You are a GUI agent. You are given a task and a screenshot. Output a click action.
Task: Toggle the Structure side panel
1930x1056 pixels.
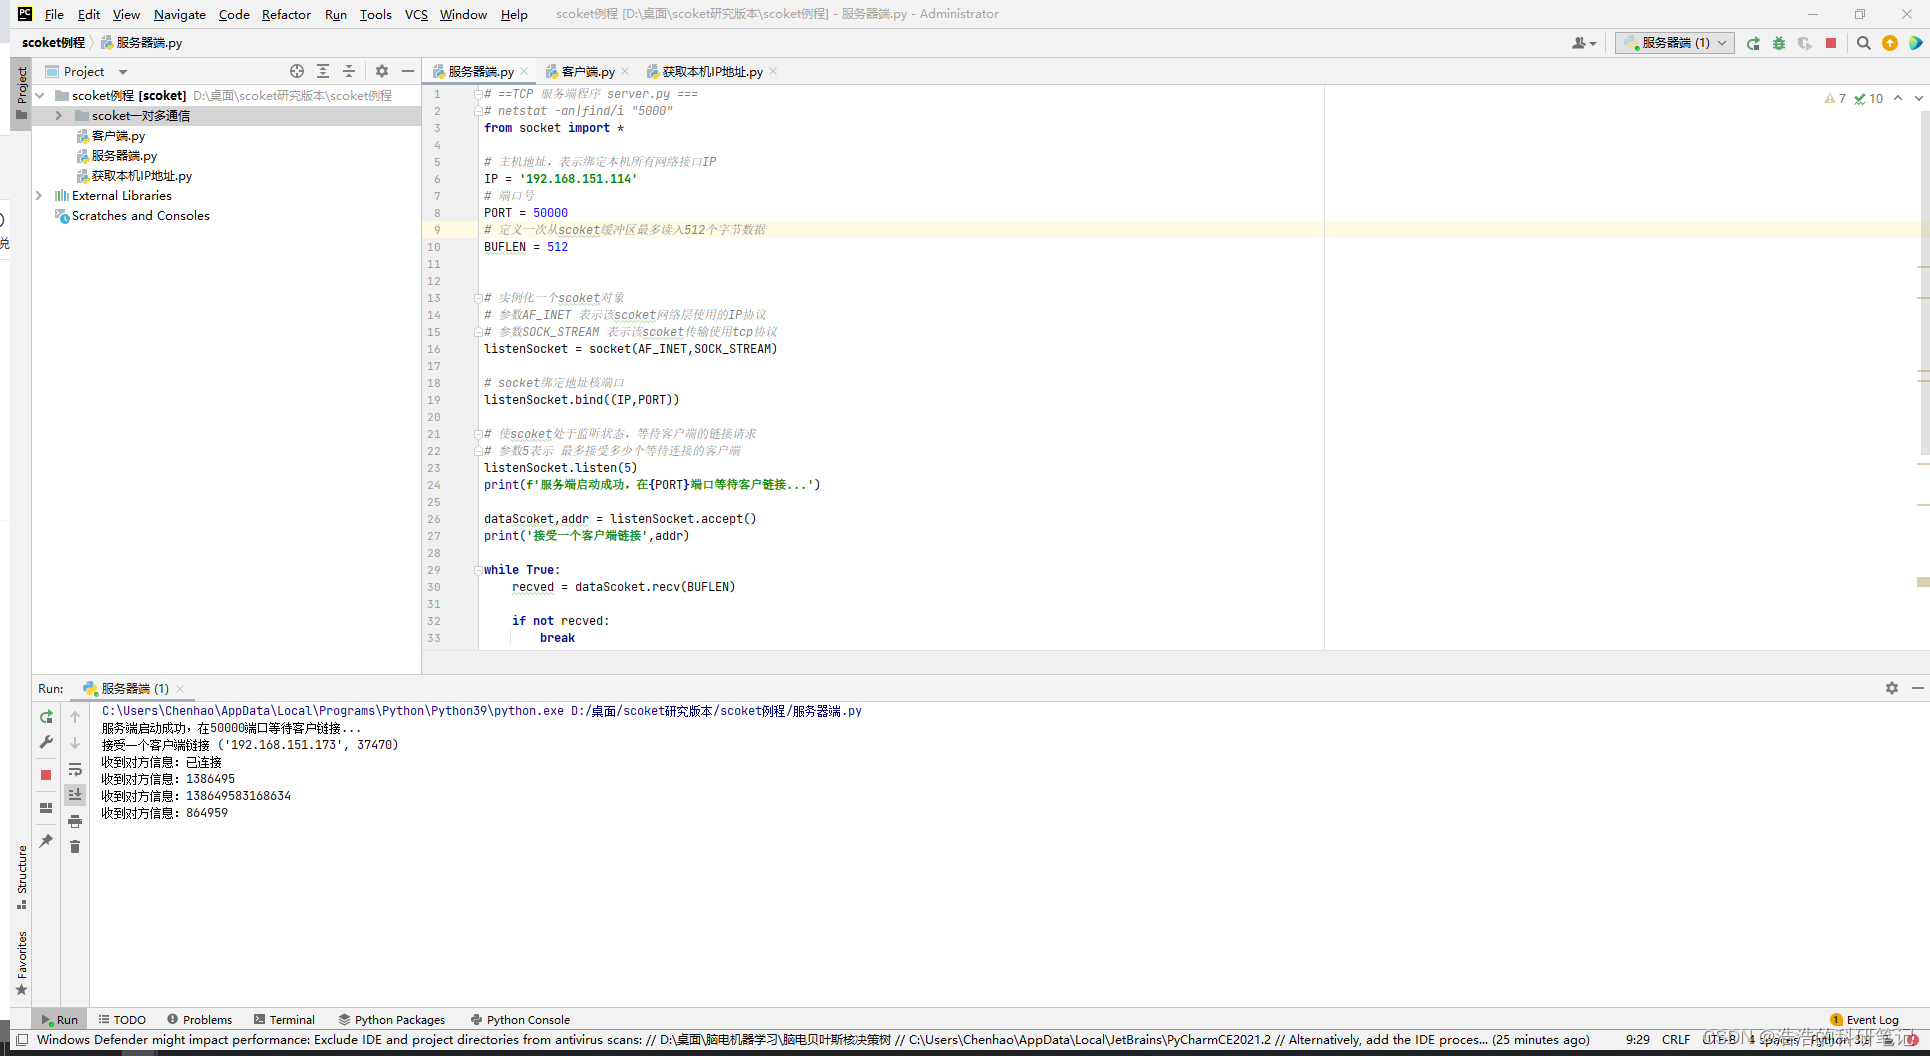pyautogui.click(x=22, y=877)
